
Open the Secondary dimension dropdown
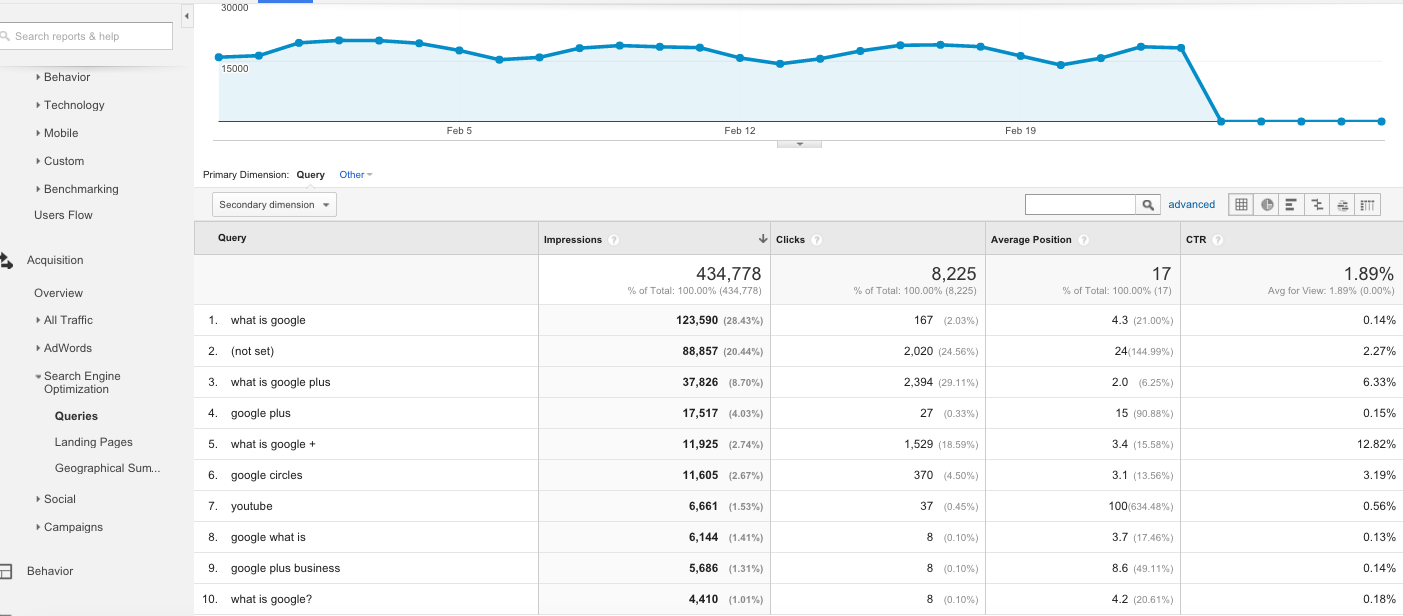[x=275, y=205]
